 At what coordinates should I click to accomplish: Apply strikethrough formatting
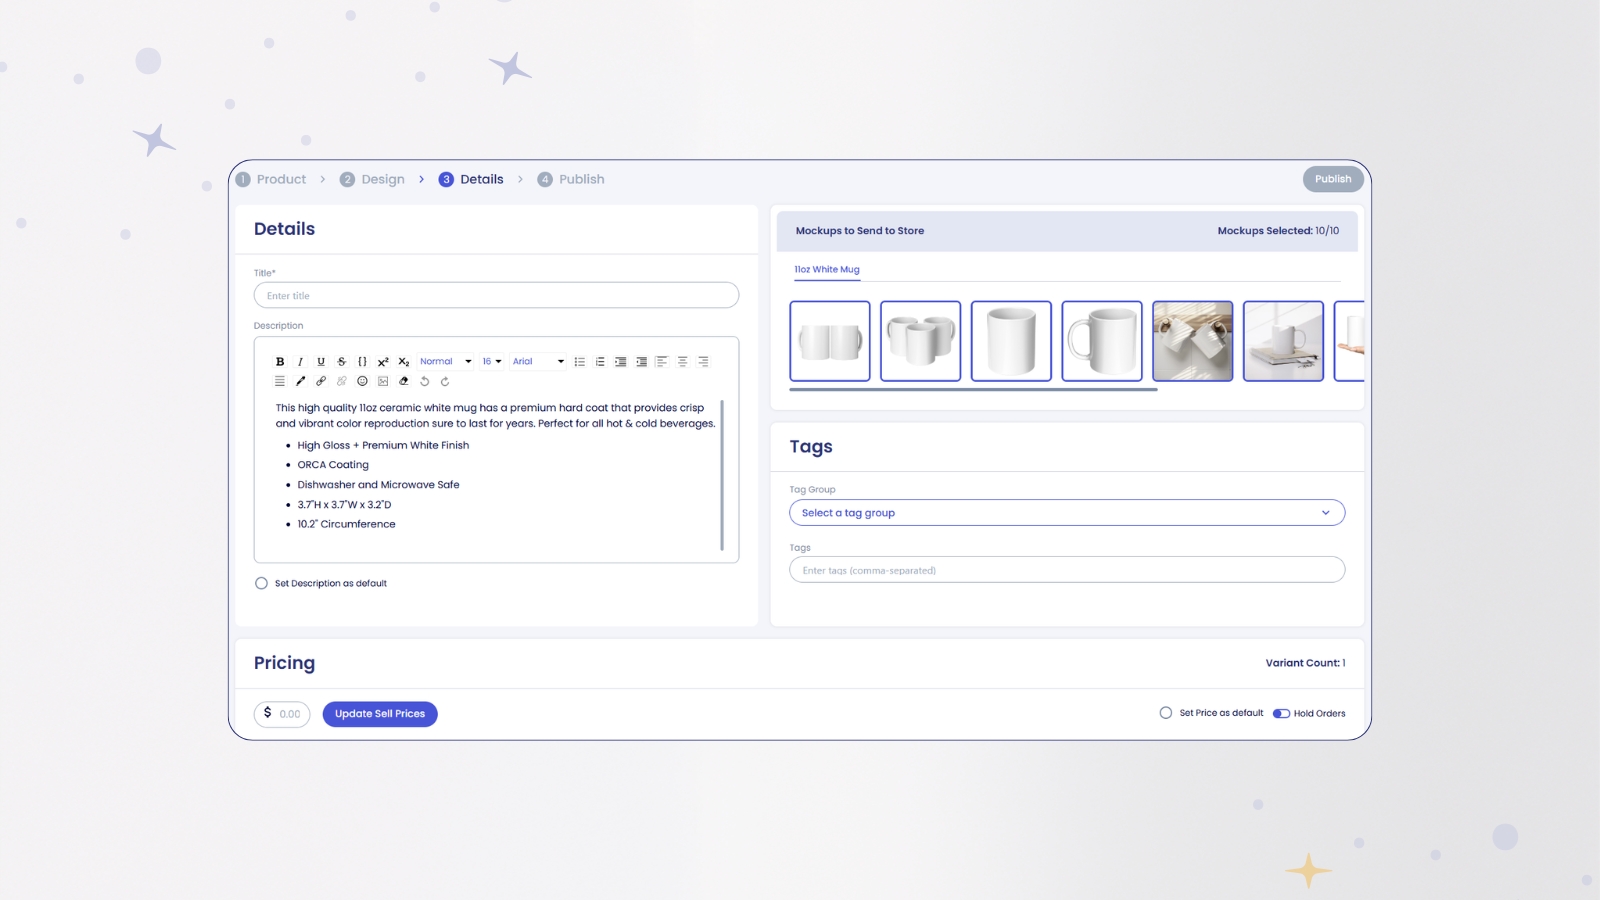[x=342, y=361]
